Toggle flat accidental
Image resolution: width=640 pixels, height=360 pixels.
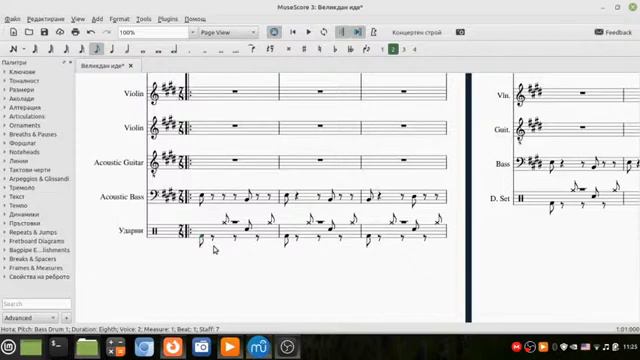[x=335, y=49]
